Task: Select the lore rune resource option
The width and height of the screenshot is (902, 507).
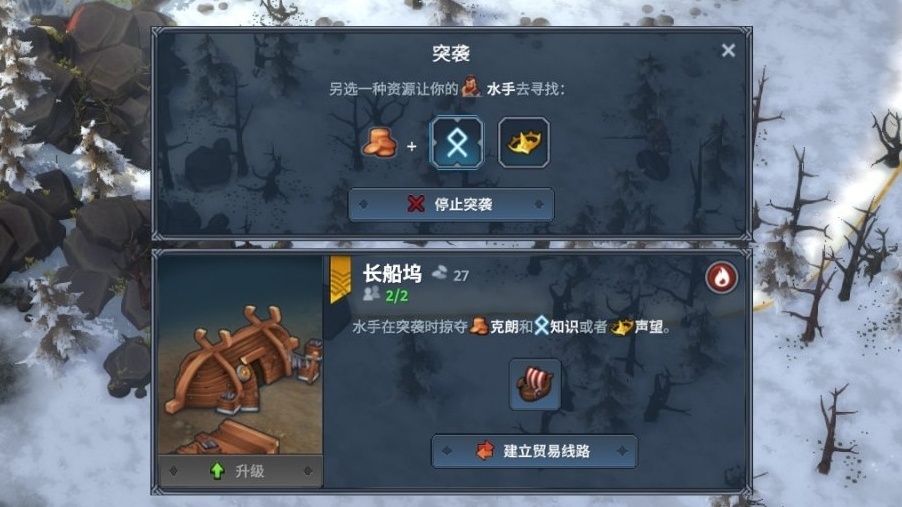Action: (x=457, y=143)
